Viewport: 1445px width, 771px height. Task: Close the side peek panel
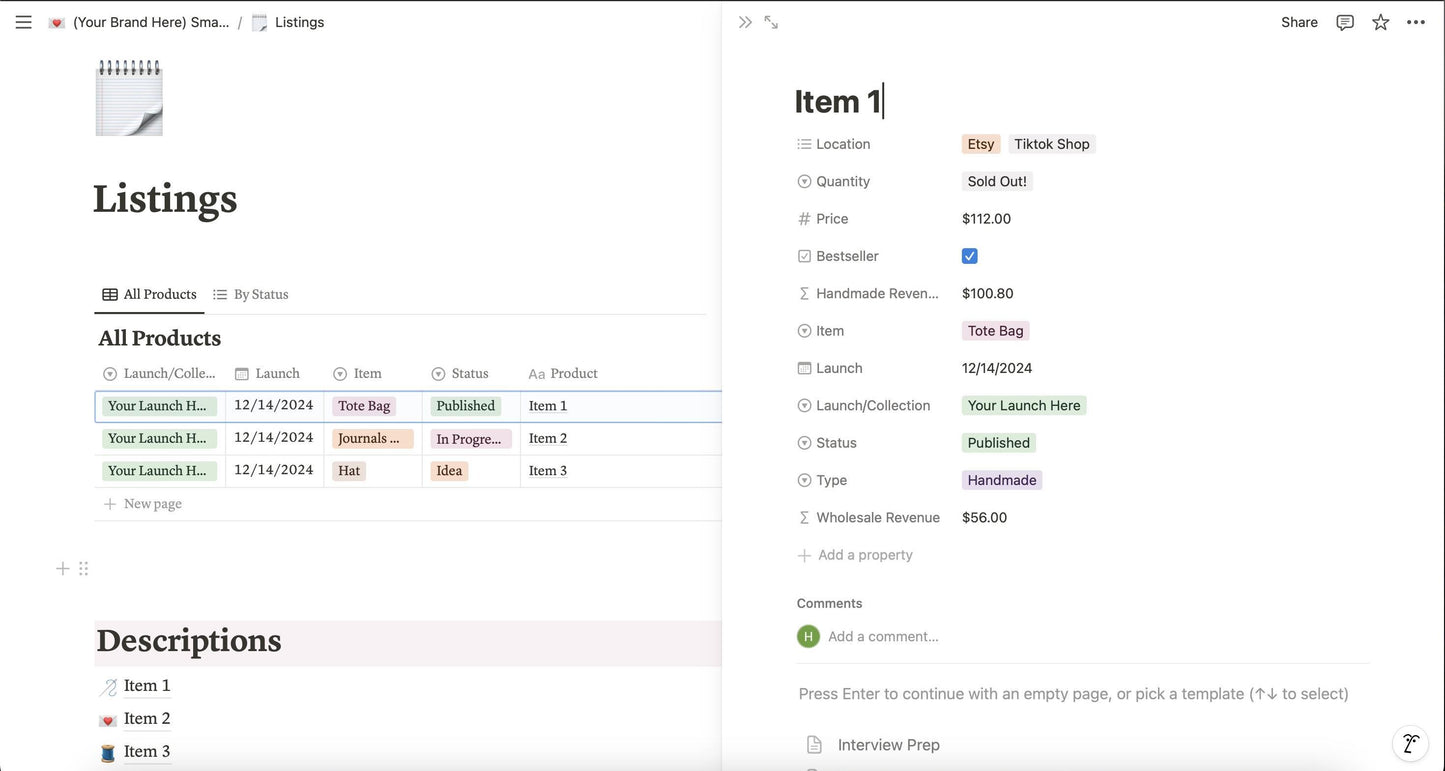coord(745,22)
